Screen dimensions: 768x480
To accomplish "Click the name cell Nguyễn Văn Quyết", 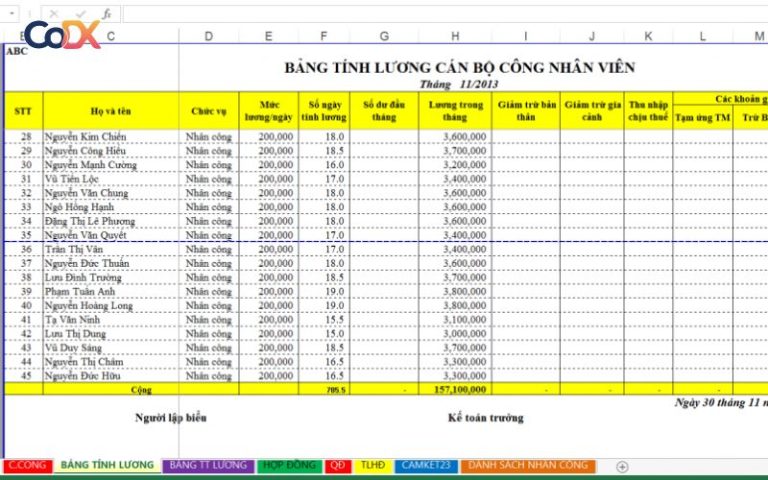I will (x=111, y=235).
